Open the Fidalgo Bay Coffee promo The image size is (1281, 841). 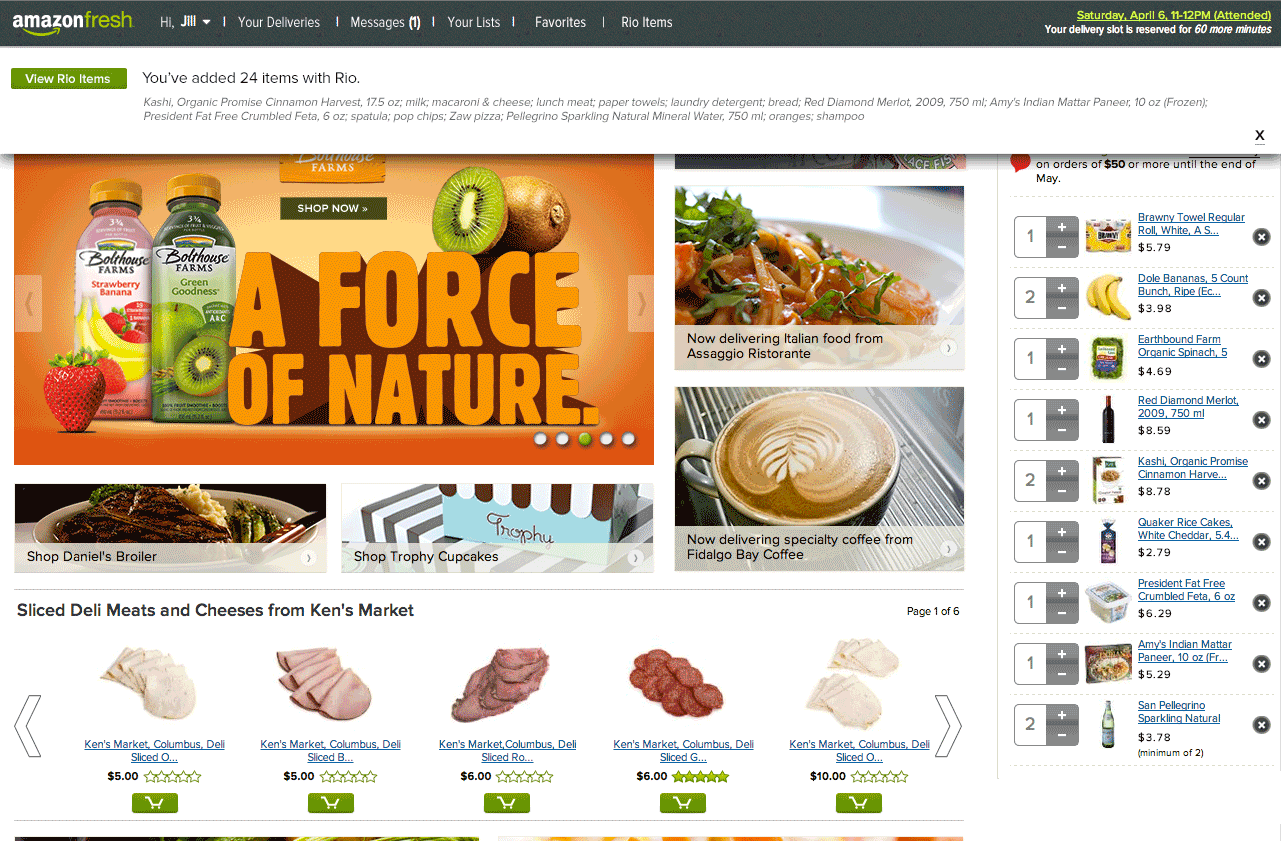click(819, 479)
